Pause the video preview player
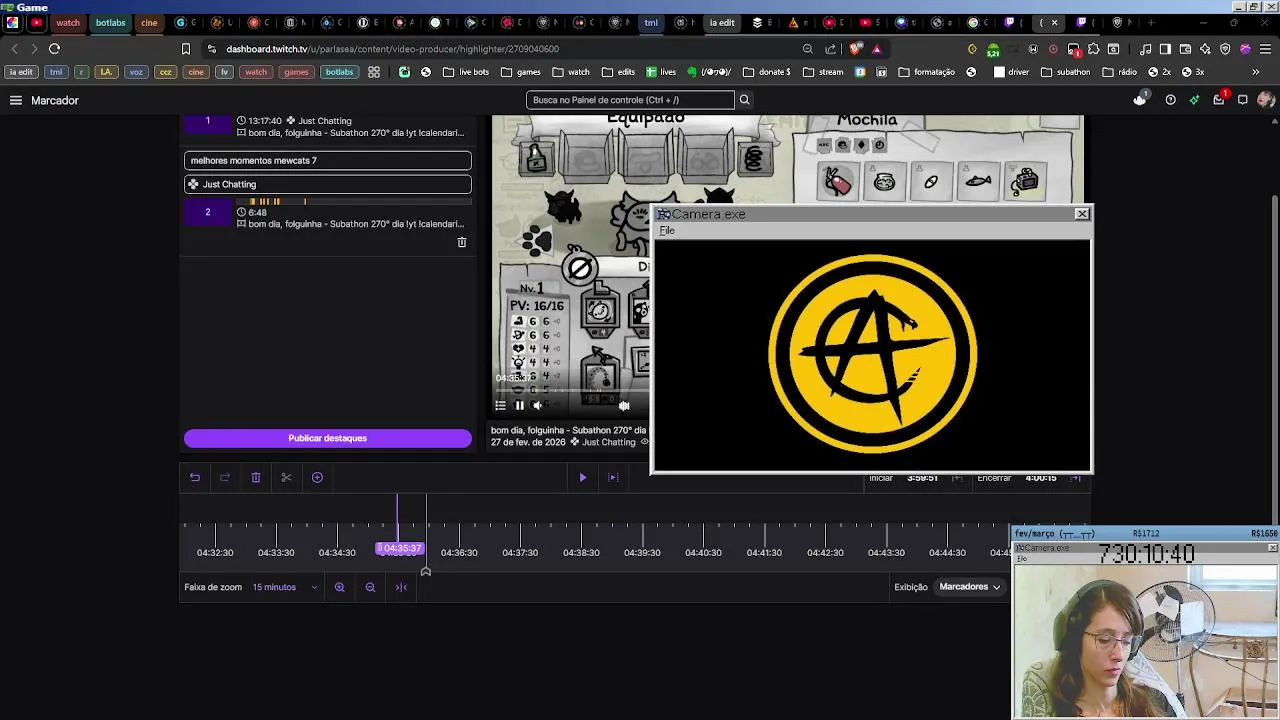Screen dimensions: 1280x720 pyautogui.click(x=519, y=405)
